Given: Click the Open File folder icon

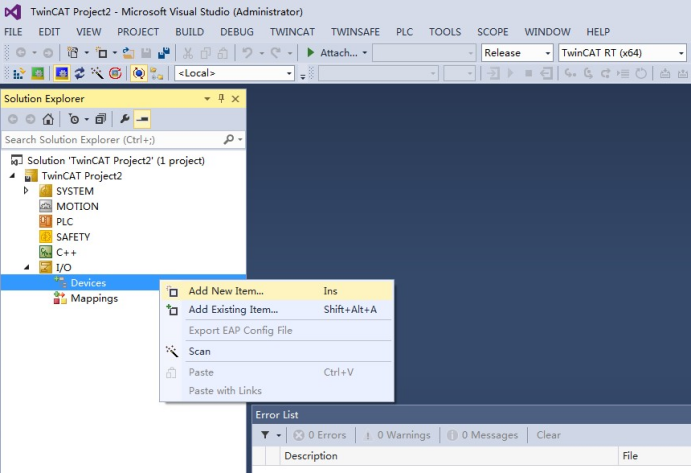Looking at the screenshot, I should pos(128,53).
